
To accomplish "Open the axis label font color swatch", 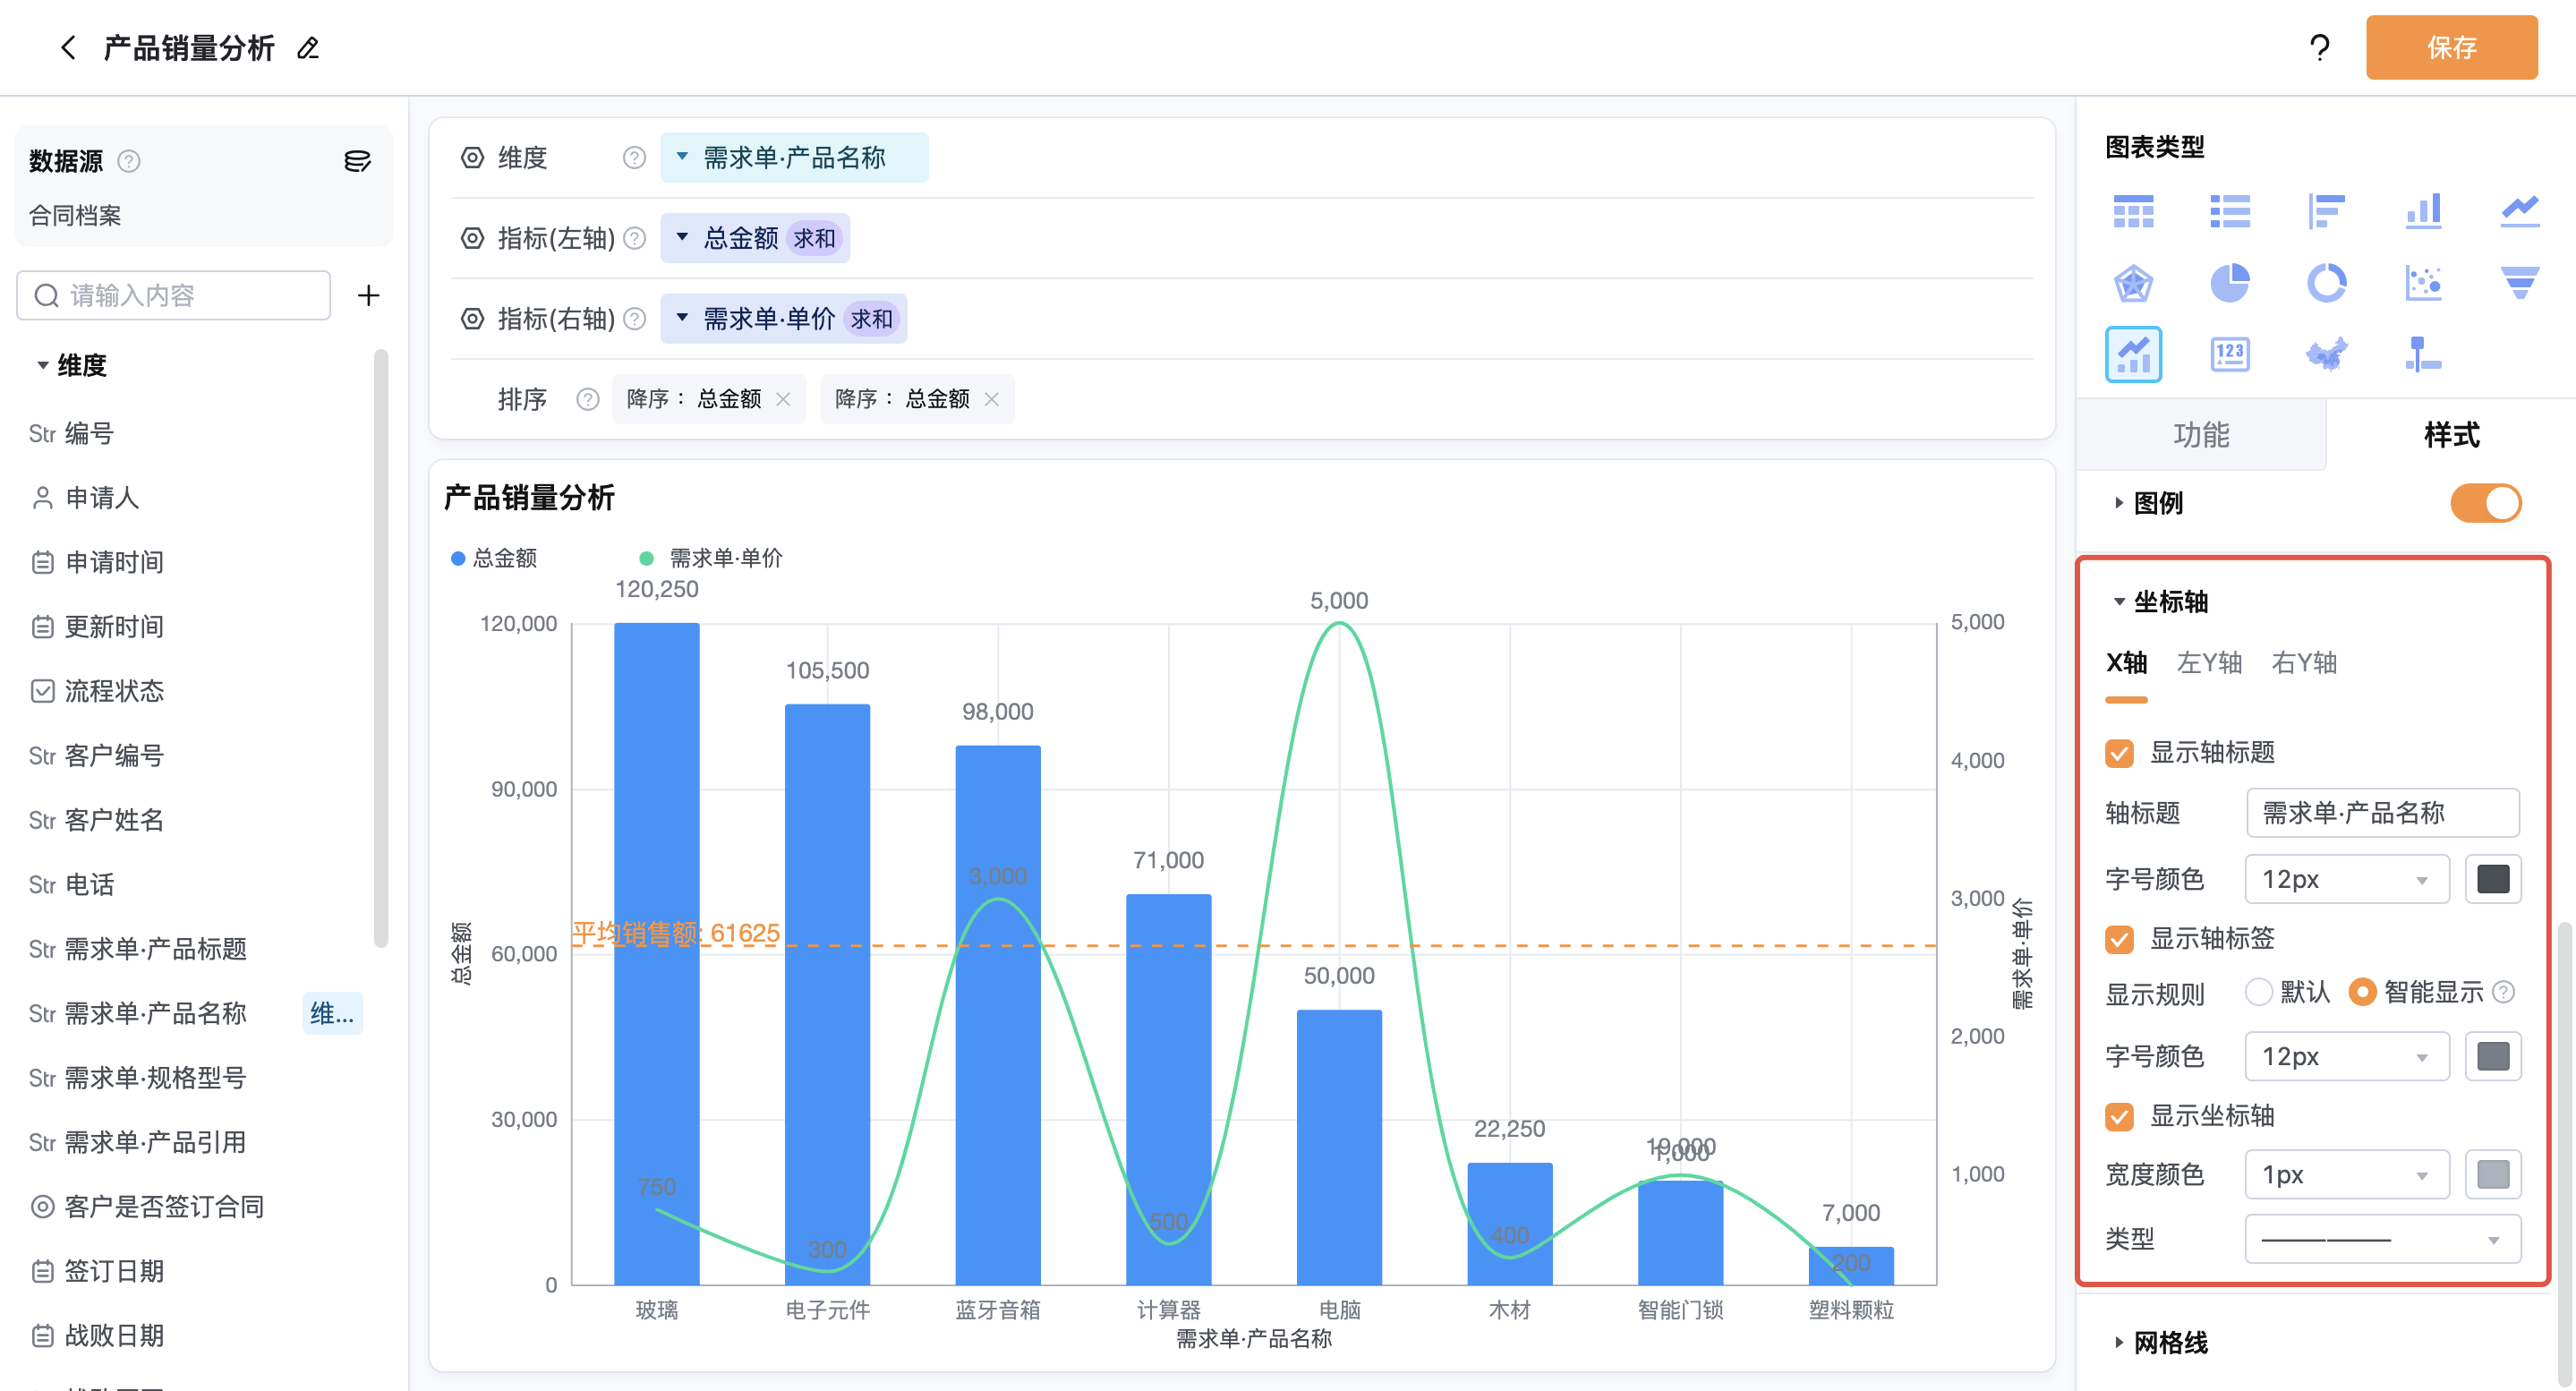I will coord(2492,1057).
